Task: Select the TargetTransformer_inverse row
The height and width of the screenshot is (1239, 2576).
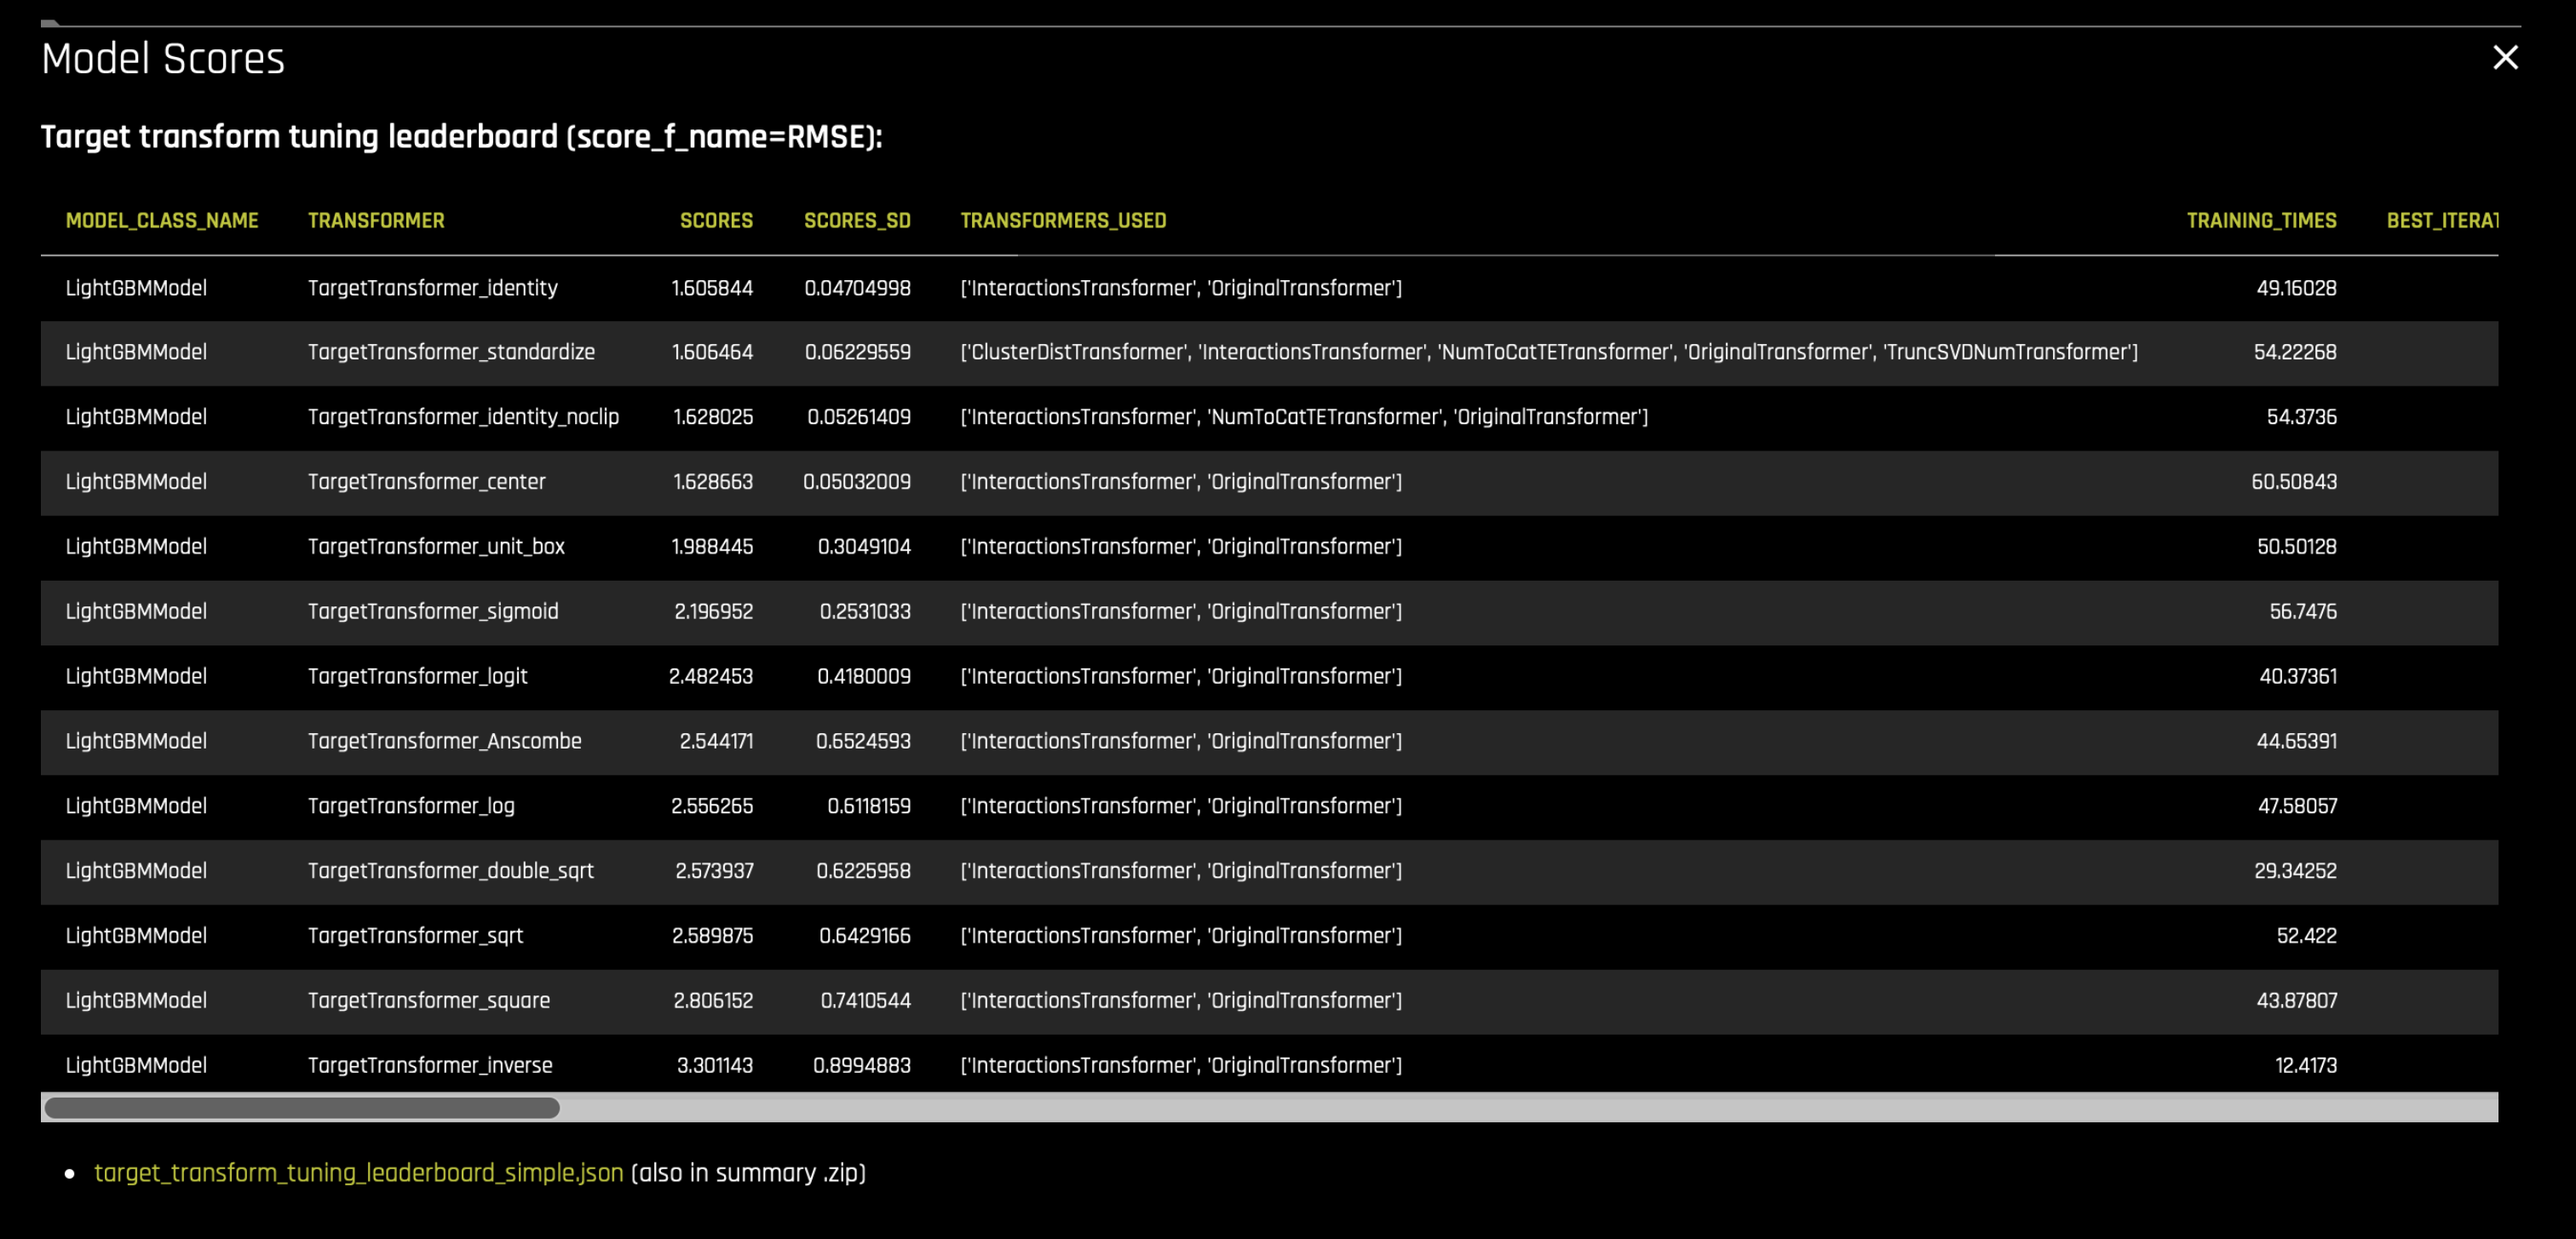Action: tap(700, 1065)
